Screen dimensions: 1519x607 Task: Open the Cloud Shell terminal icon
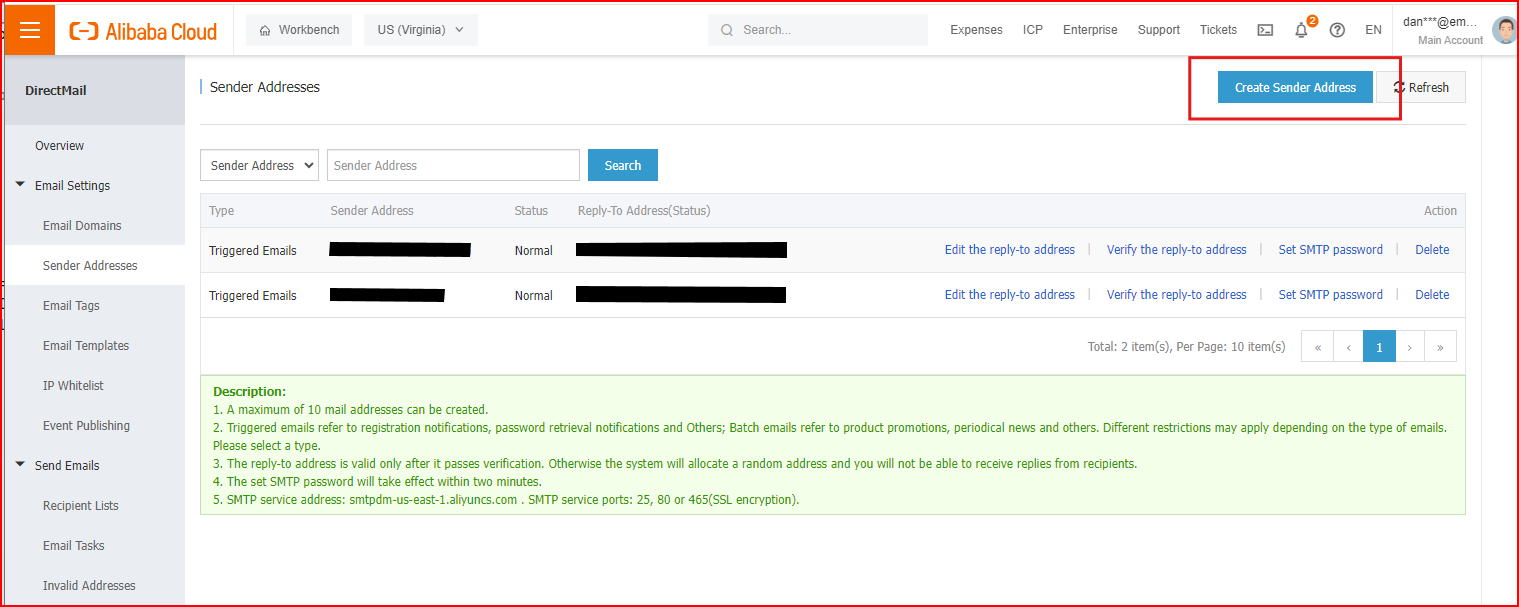[1265, 30]
